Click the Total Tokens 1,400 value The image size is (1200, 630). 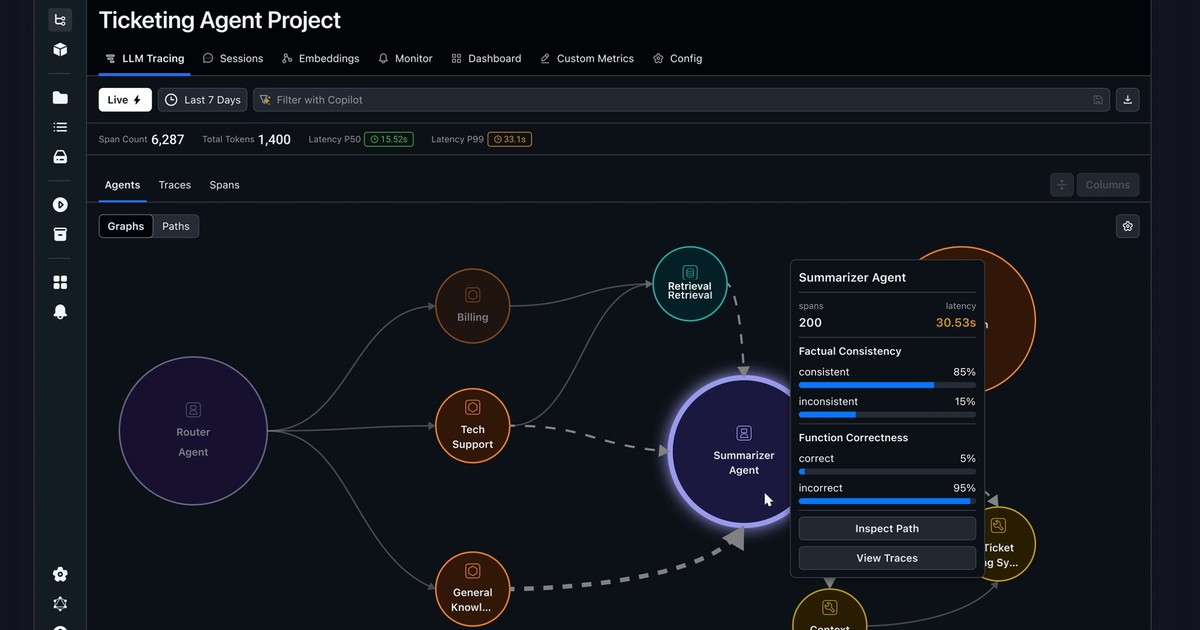coord(274,140)
